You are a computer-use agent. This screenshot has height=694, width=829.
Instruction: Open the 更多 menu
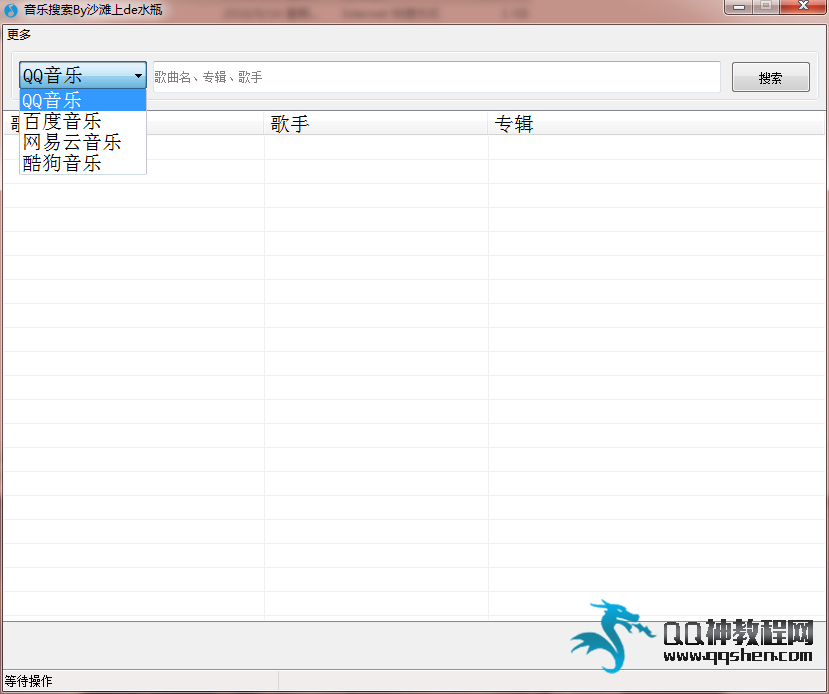[x=19, y=35]
